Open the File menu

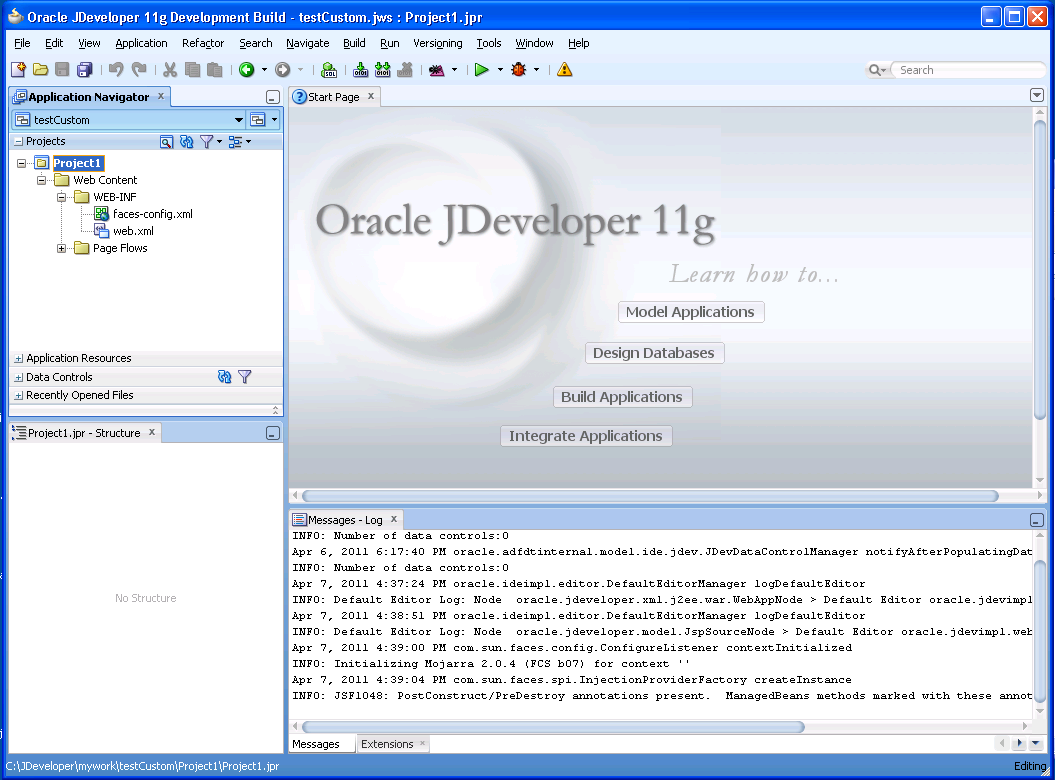22,43
